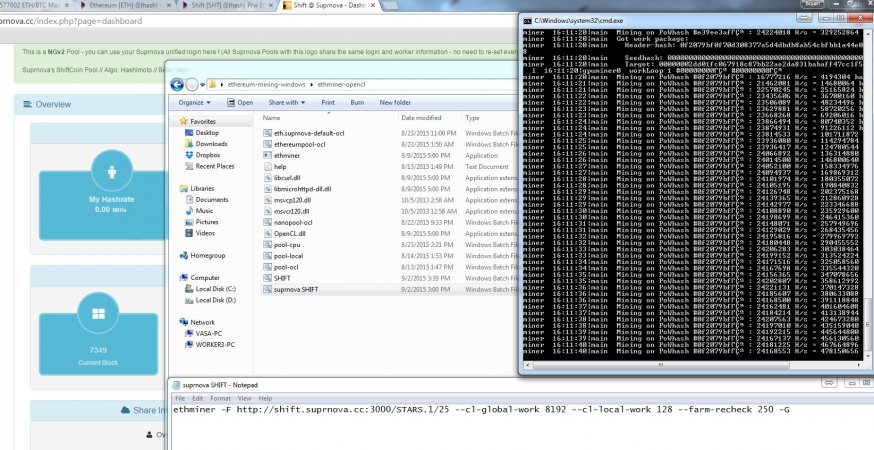Click the cmd.exe horizontal scrollbar
Viewport: 874px width, 450px height.
[661, 365]
